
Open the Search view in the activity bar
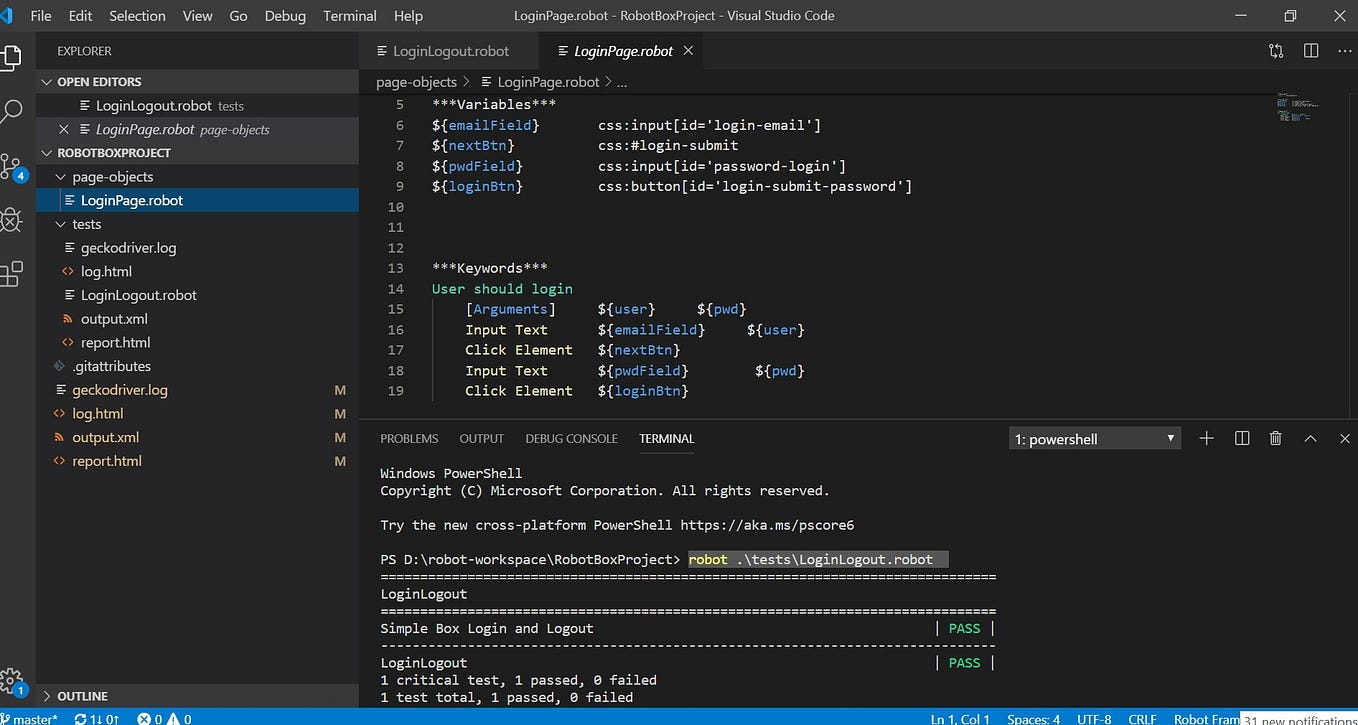pyautogui.click(x=13, y=112)
